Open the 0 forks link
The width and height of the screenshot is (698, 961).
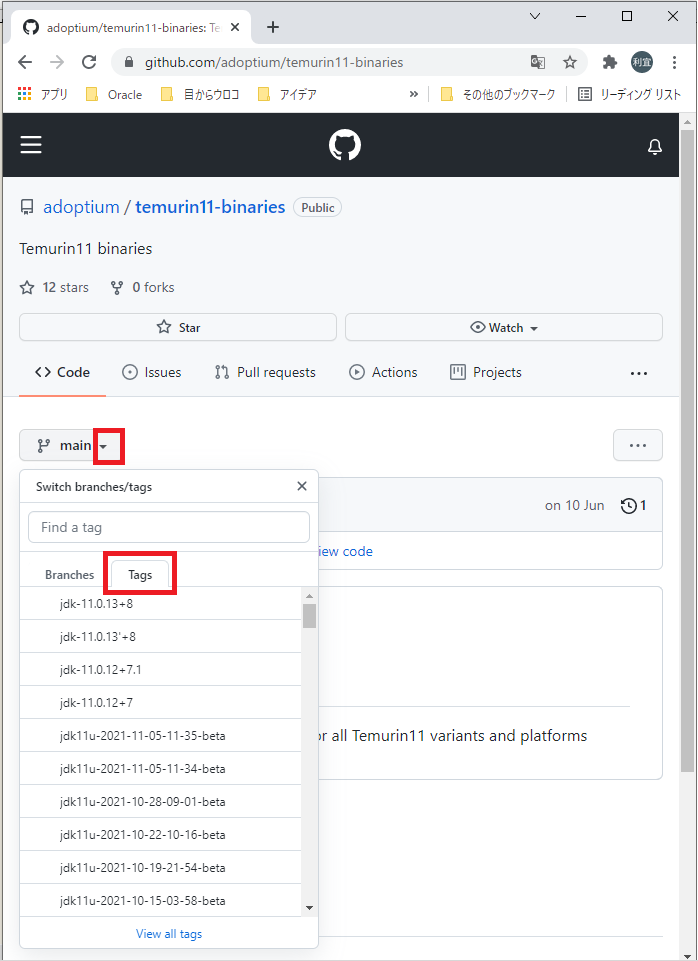point(142,287)
